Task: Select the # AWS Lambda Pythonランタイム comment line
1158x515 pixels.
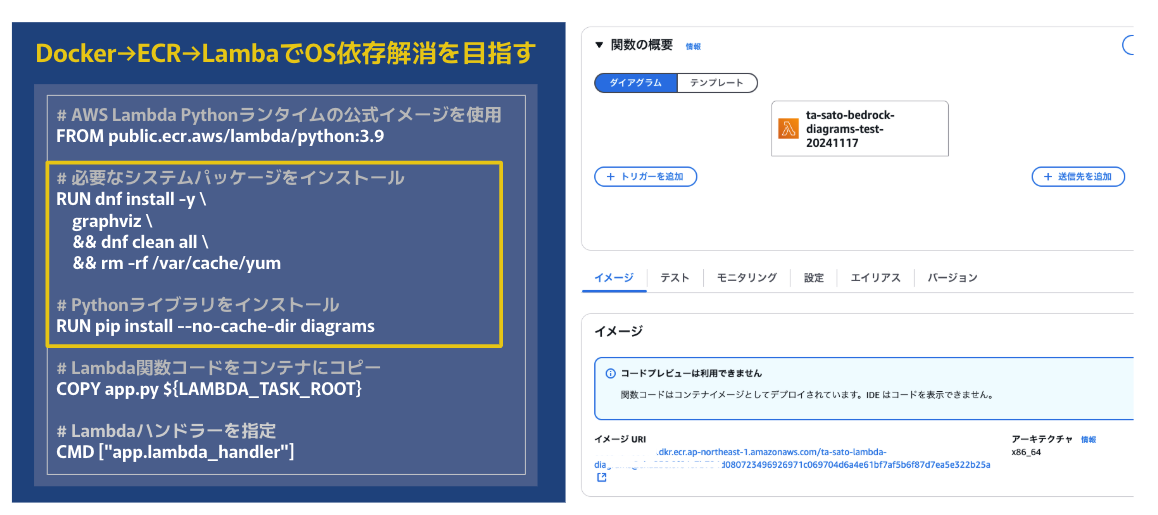Action: pos(279,115)
